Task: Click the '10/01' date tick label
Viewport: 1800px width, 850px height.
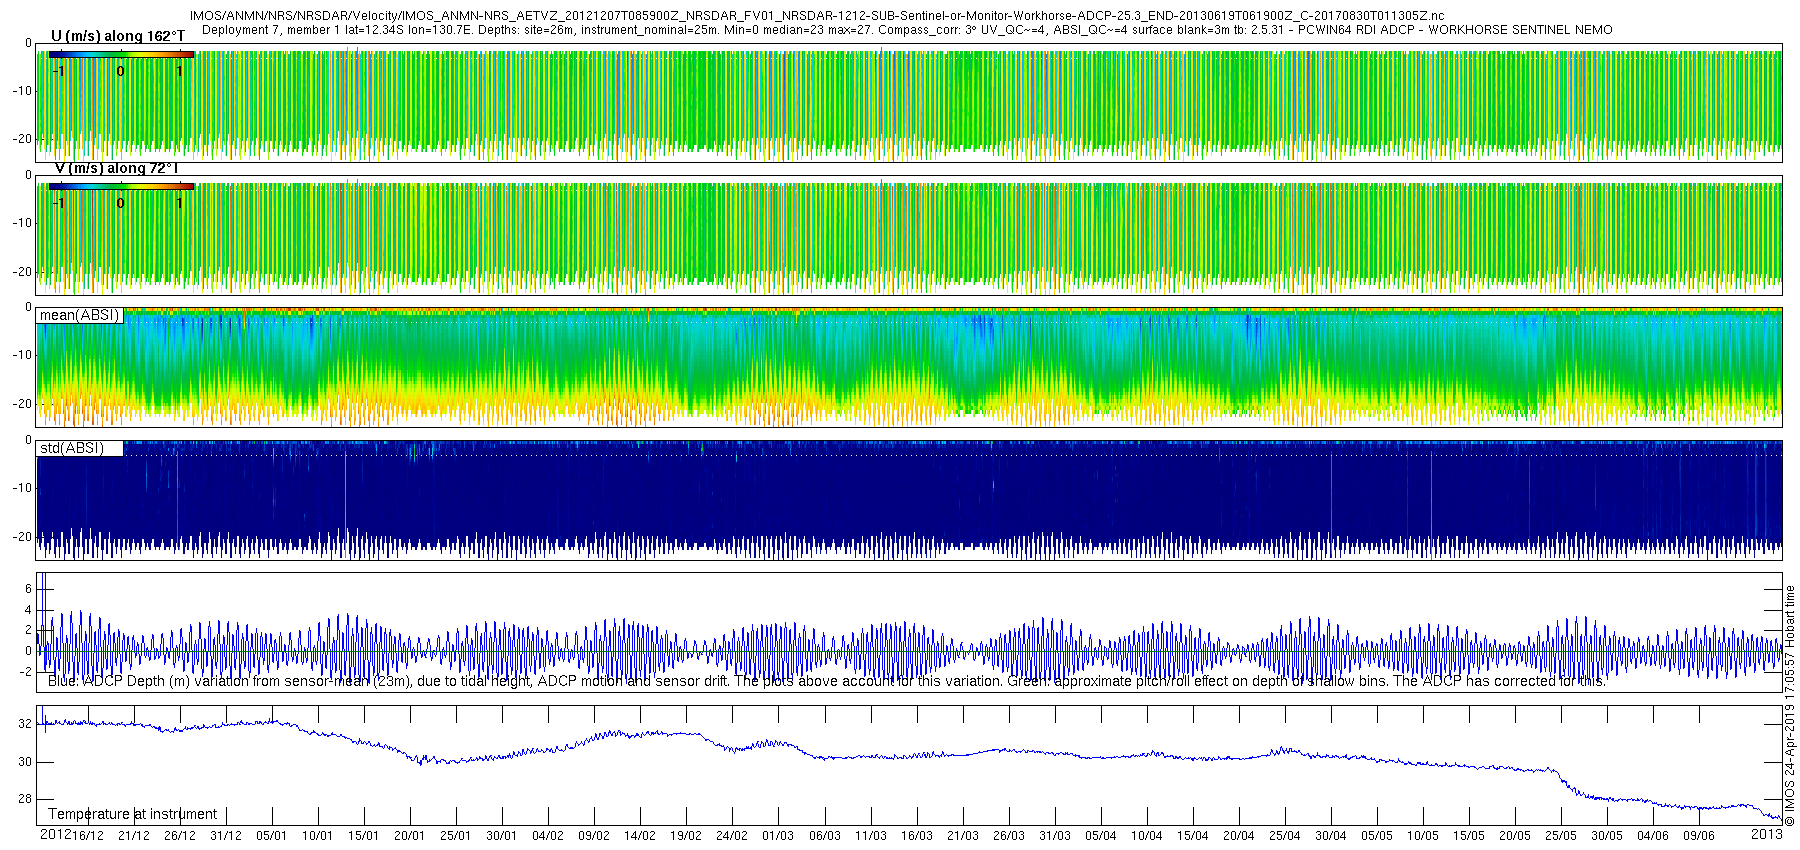Action: click(x=318, y=836)
